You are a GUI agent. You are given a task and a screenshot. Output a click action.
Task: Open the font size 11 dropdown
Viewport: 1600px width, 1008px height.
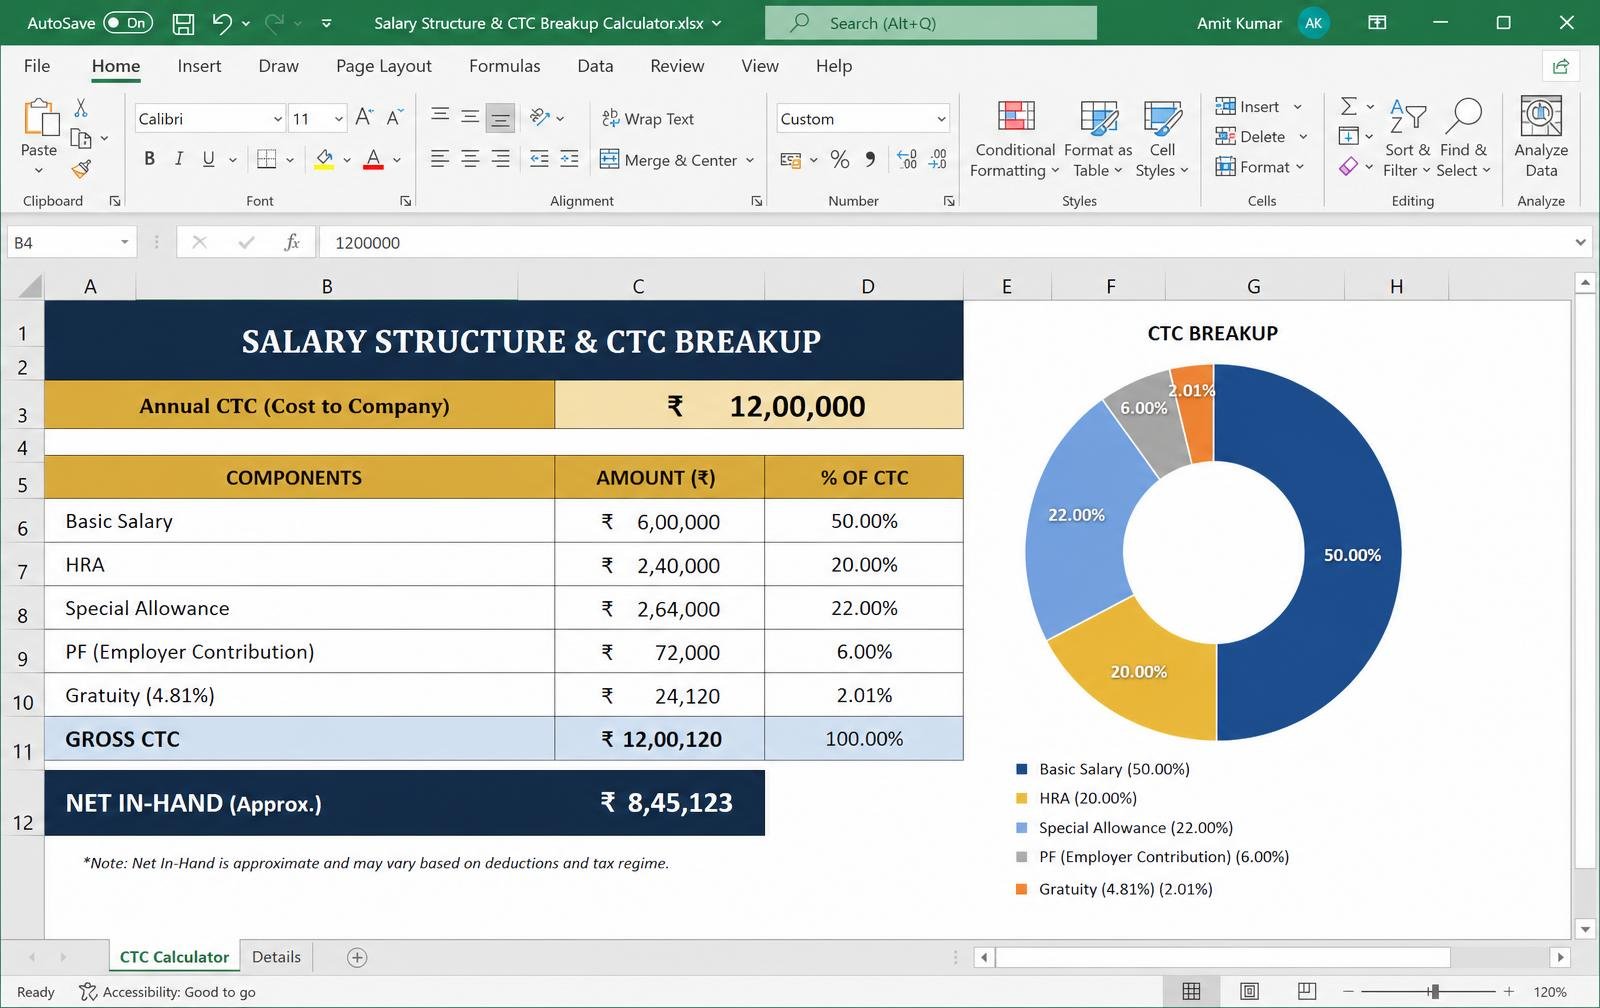coord(339,119)
